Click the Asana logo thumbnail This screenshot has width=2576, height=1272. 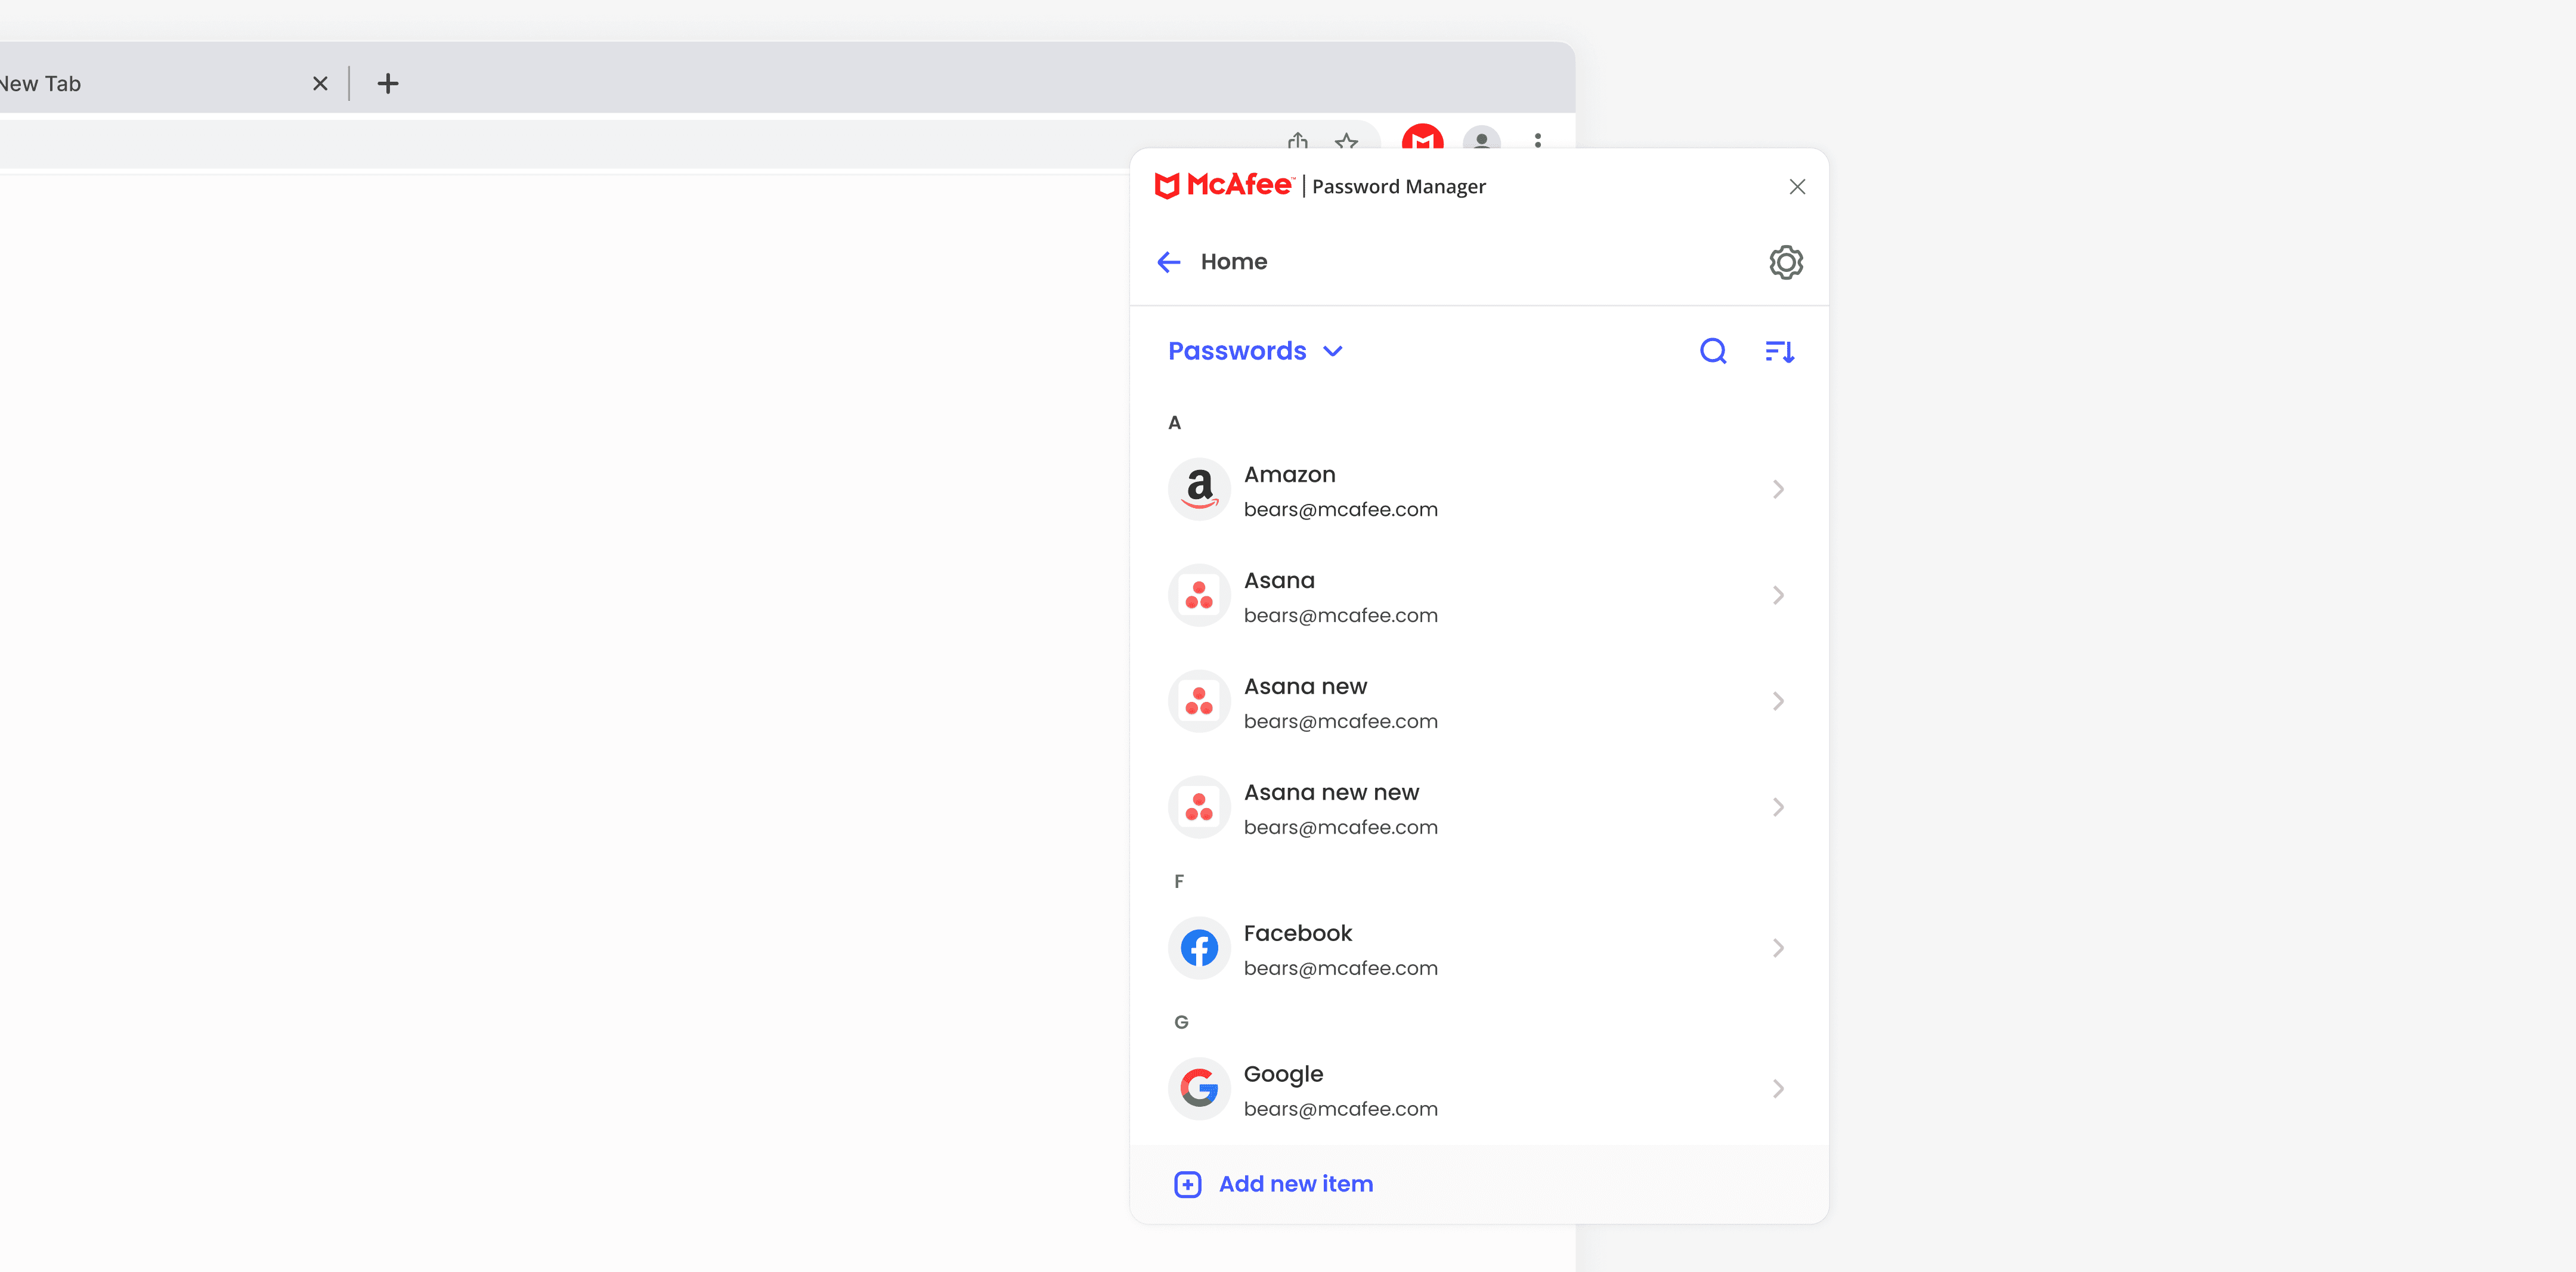click(x=1199, y=596)
